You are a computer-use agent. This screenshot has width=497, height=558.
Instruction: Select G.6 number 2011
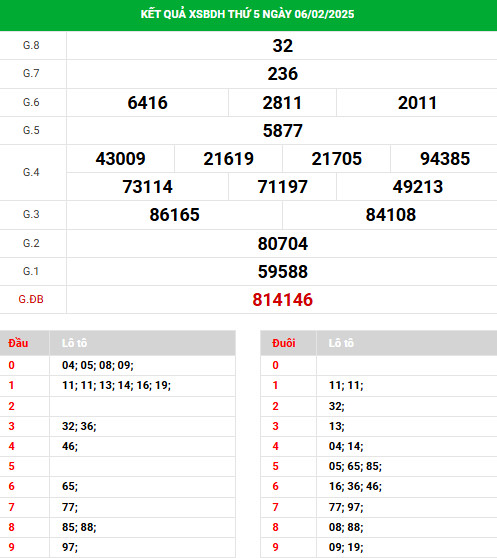[x=417, y=103]
